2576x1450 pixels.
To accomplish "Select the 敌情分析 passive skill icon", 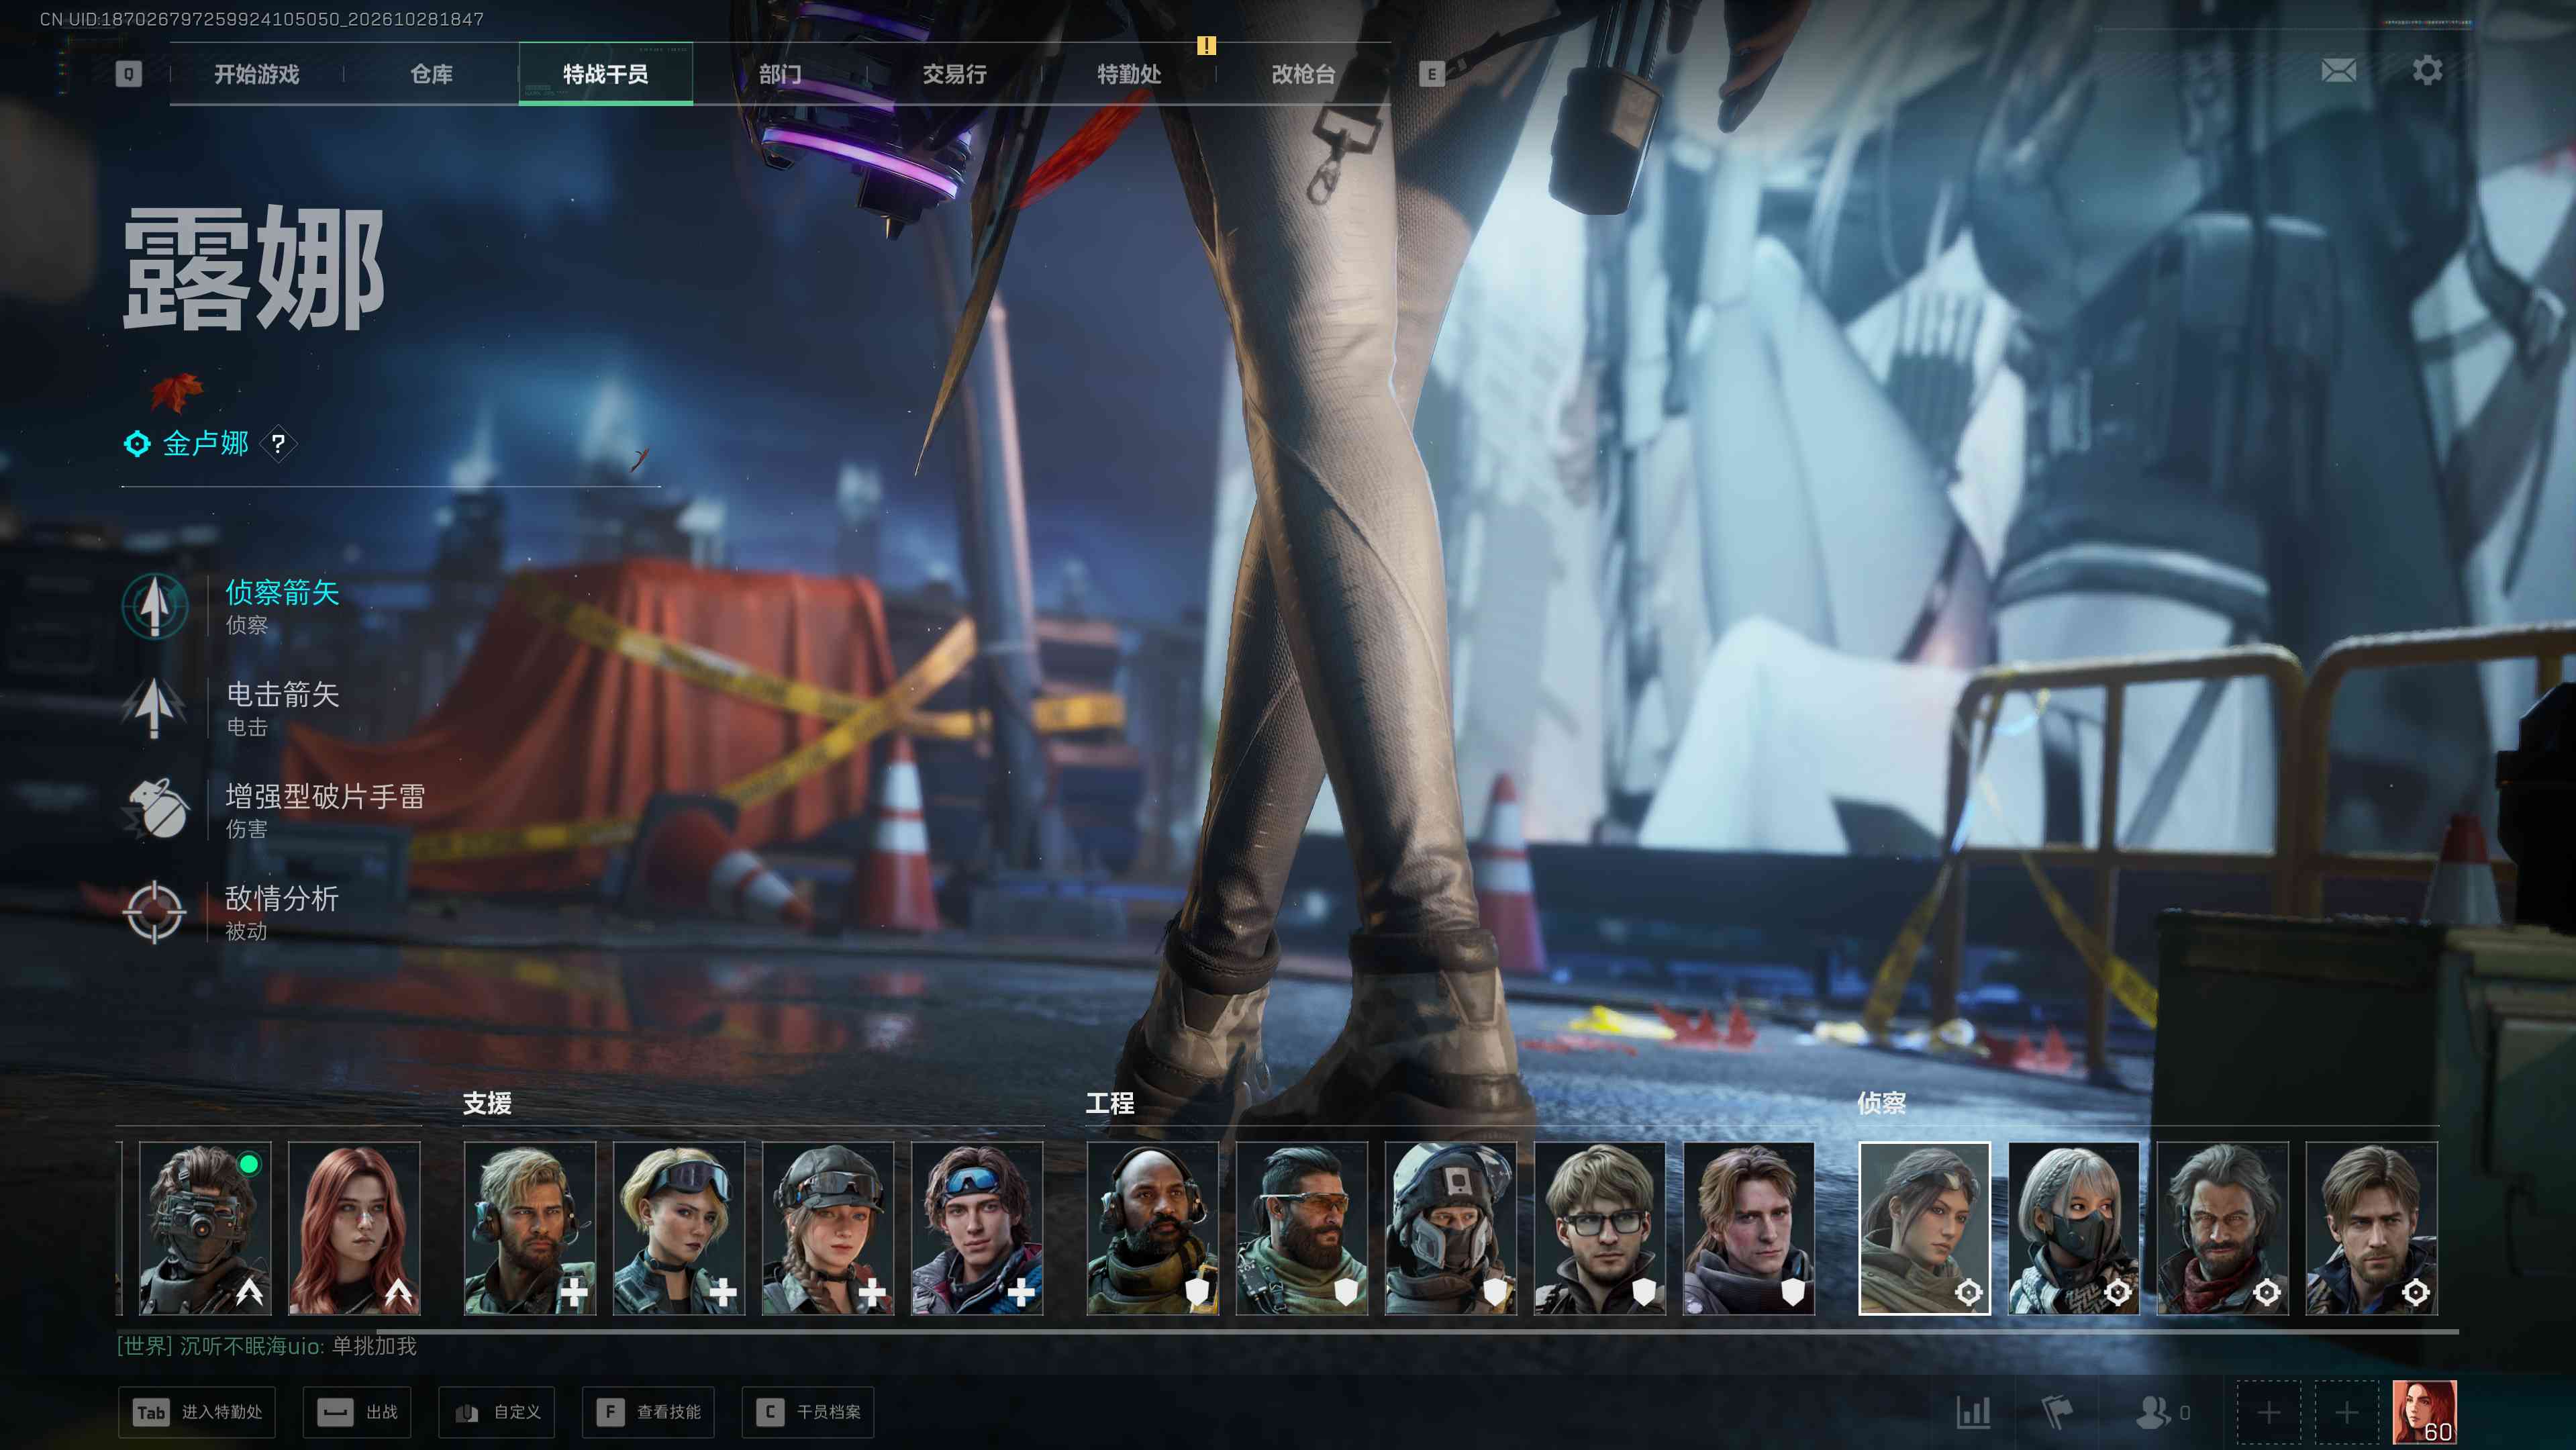I will point(154,912).
